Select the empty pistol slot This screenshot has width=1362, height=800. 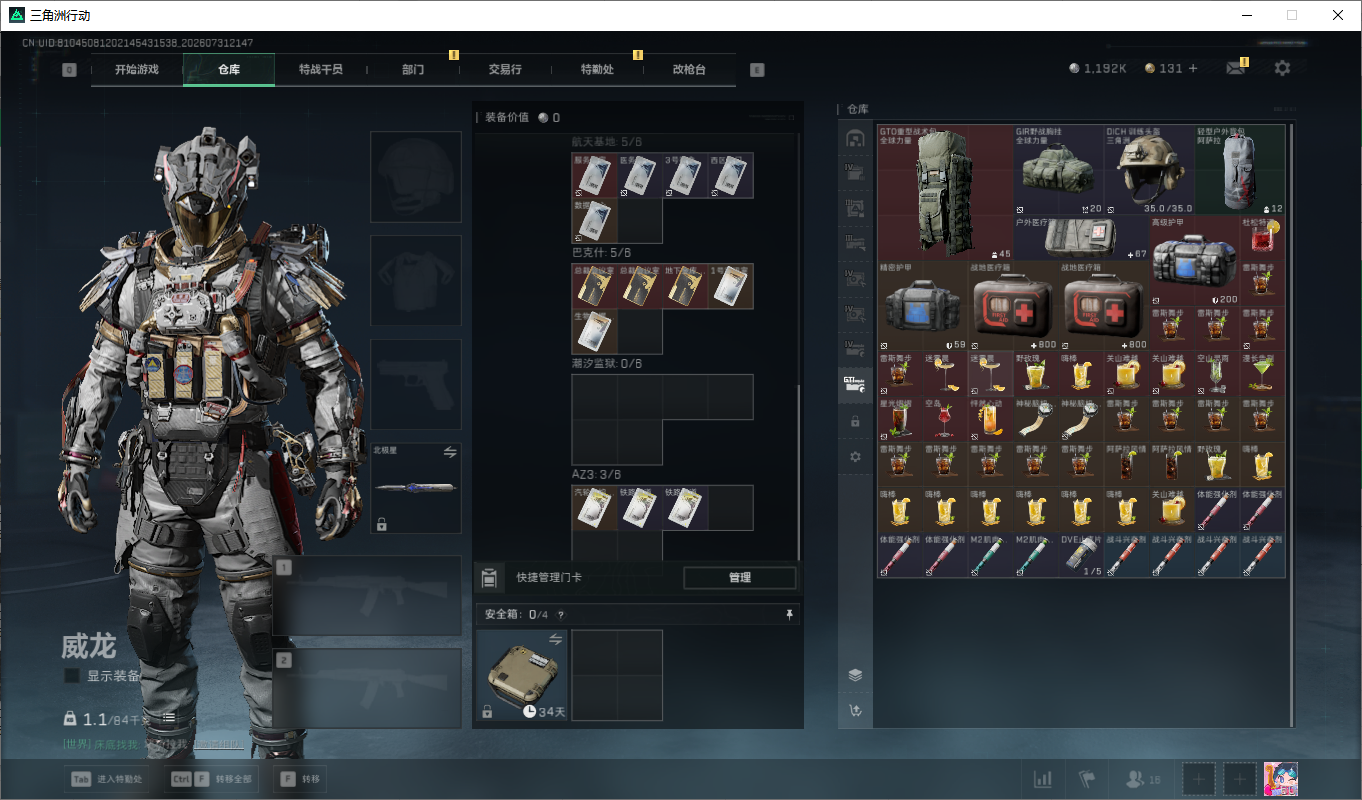[416, 385]
